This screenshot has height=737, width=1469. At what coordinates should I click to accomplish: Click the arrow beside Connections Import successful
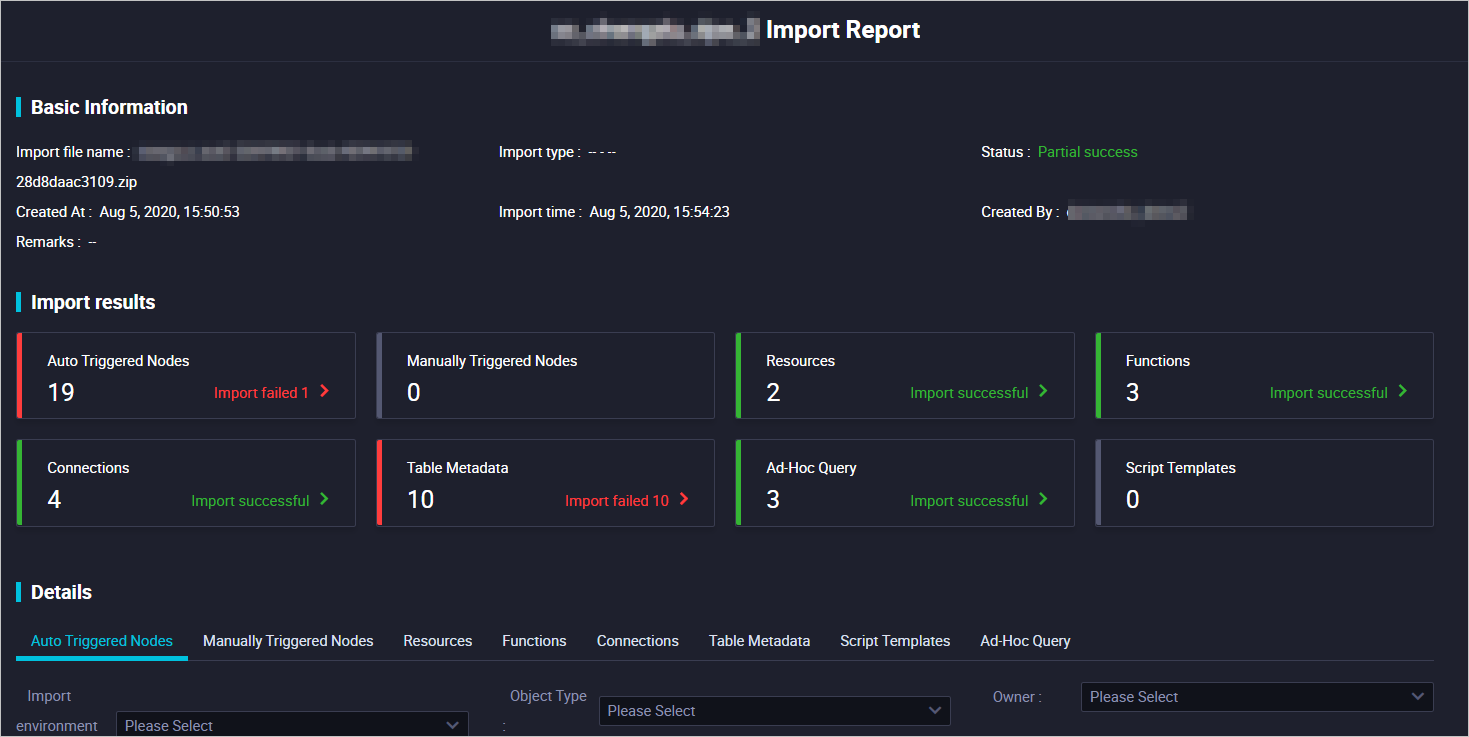coord(324,499)
